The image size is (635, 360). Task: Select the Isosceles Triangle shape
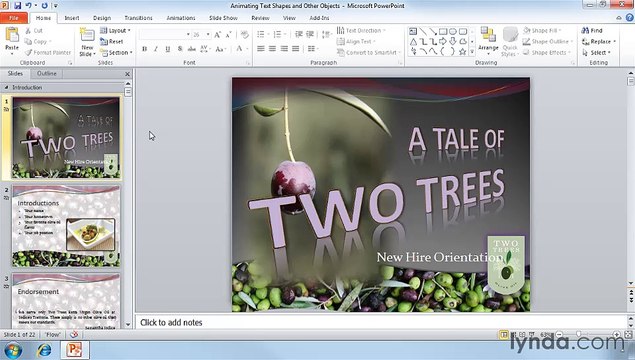pos(413,41)
